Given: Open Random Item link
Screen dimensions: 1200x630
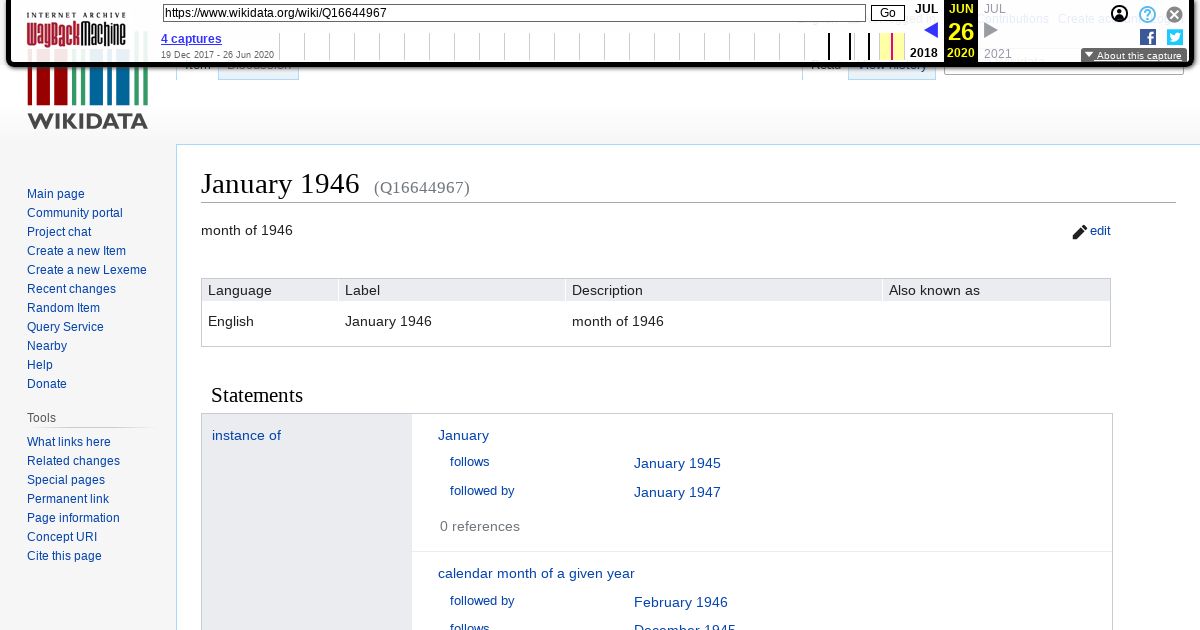Looking at the screenshot, I should click(x=63, y=308).
